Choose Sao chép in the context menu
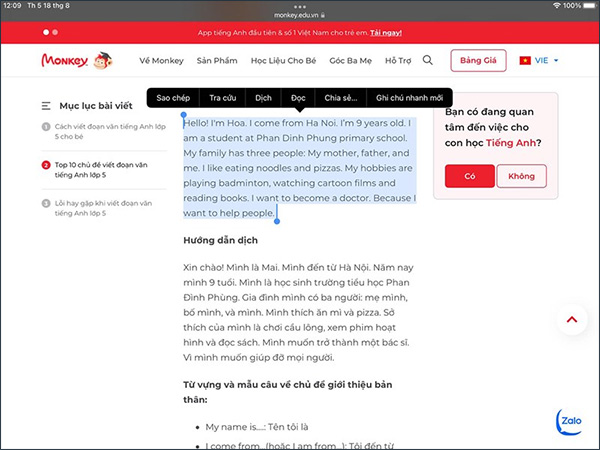This screenshot has height=450, width=600. click(x=173, y=98)
